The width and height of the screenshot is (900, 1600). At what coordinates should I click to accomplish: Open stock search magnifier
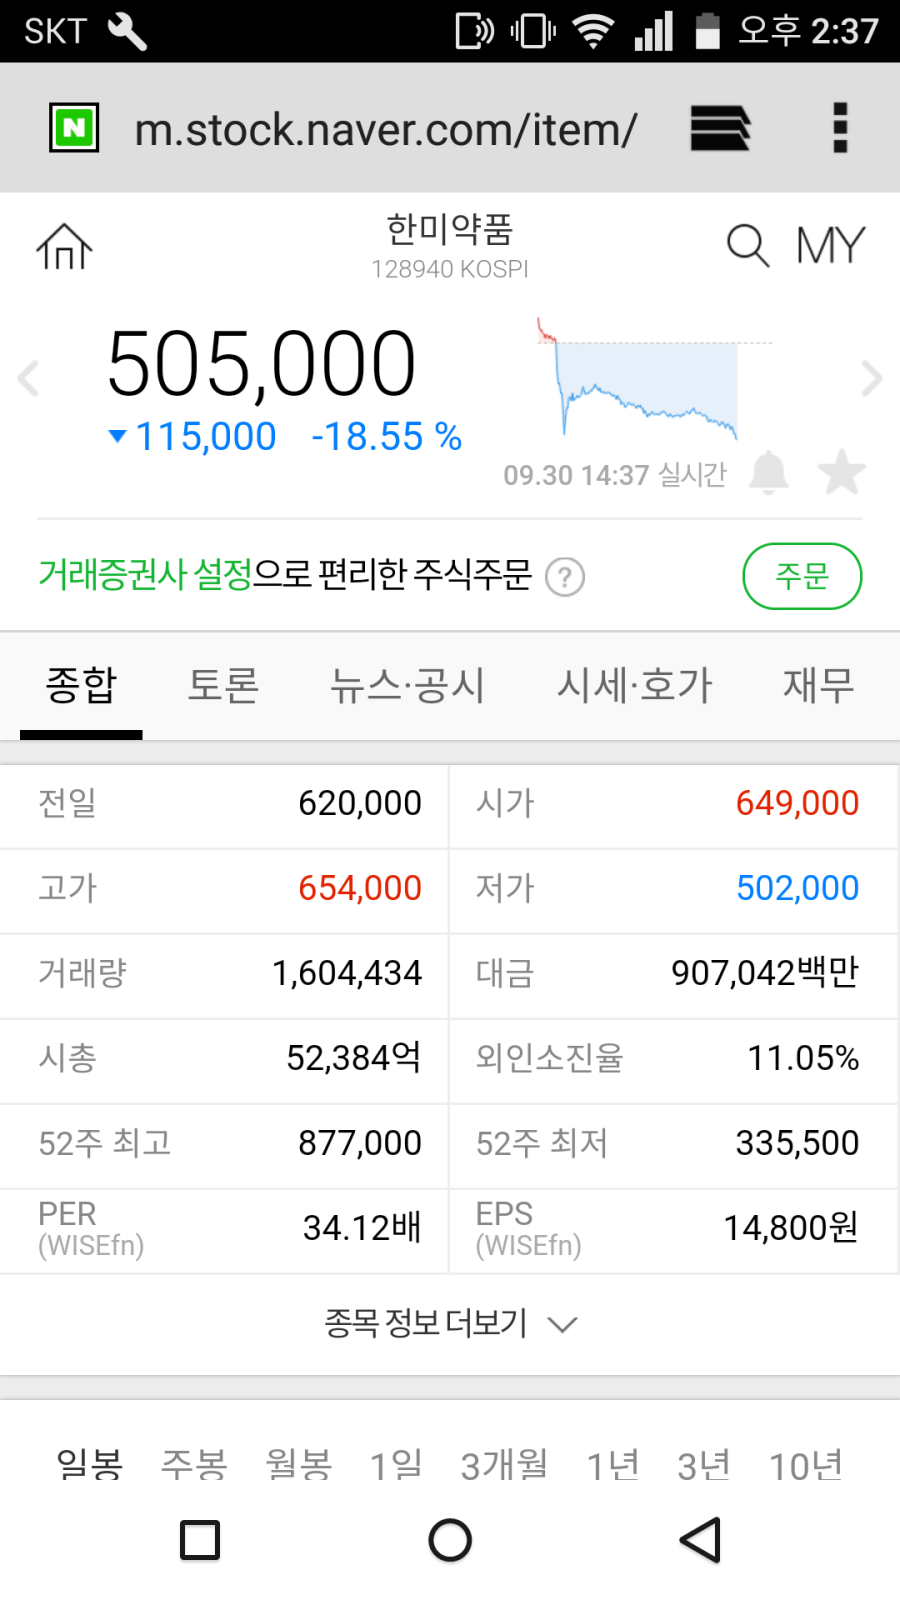(x=747, y=245)
